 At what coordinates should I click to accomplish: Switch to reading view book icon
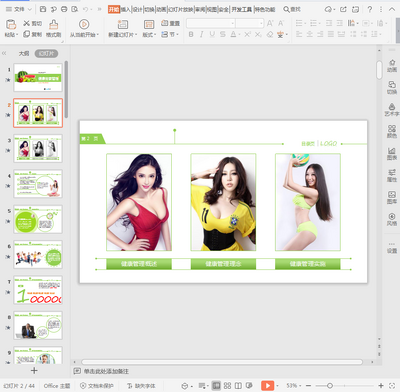[x=238, y=386]
